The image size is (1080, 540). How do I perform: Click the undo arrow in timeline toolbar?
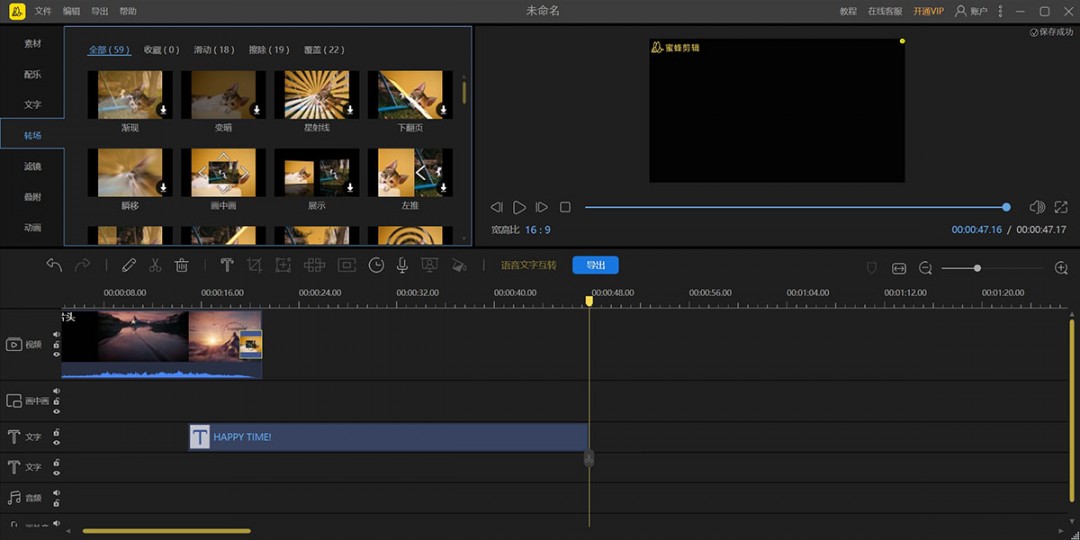pyautogui.click(x=54, y=265)
